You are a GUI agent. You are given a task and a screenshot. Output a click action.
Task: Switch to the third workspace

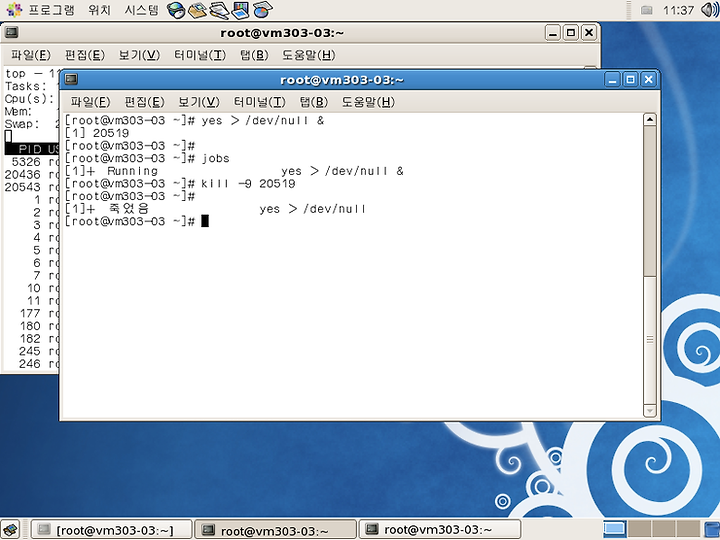664,529
